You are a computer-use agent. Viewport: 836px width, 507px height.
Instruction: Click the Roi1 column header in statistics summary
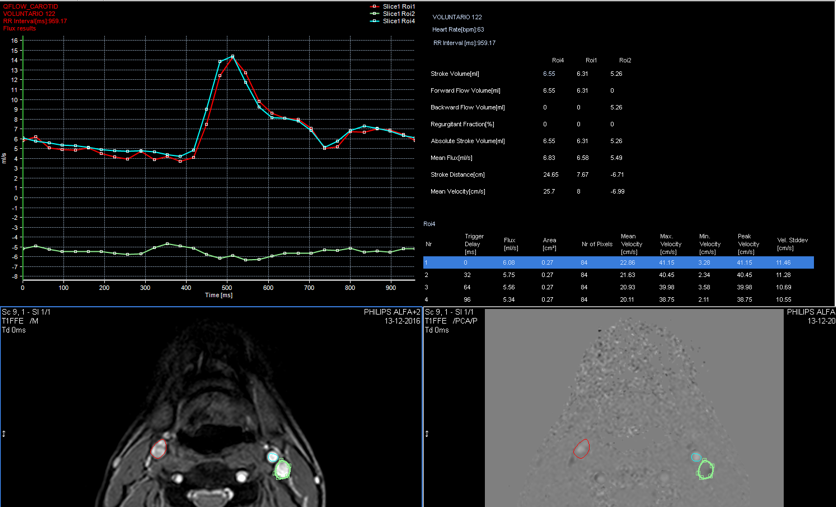(x=591, y=60)
